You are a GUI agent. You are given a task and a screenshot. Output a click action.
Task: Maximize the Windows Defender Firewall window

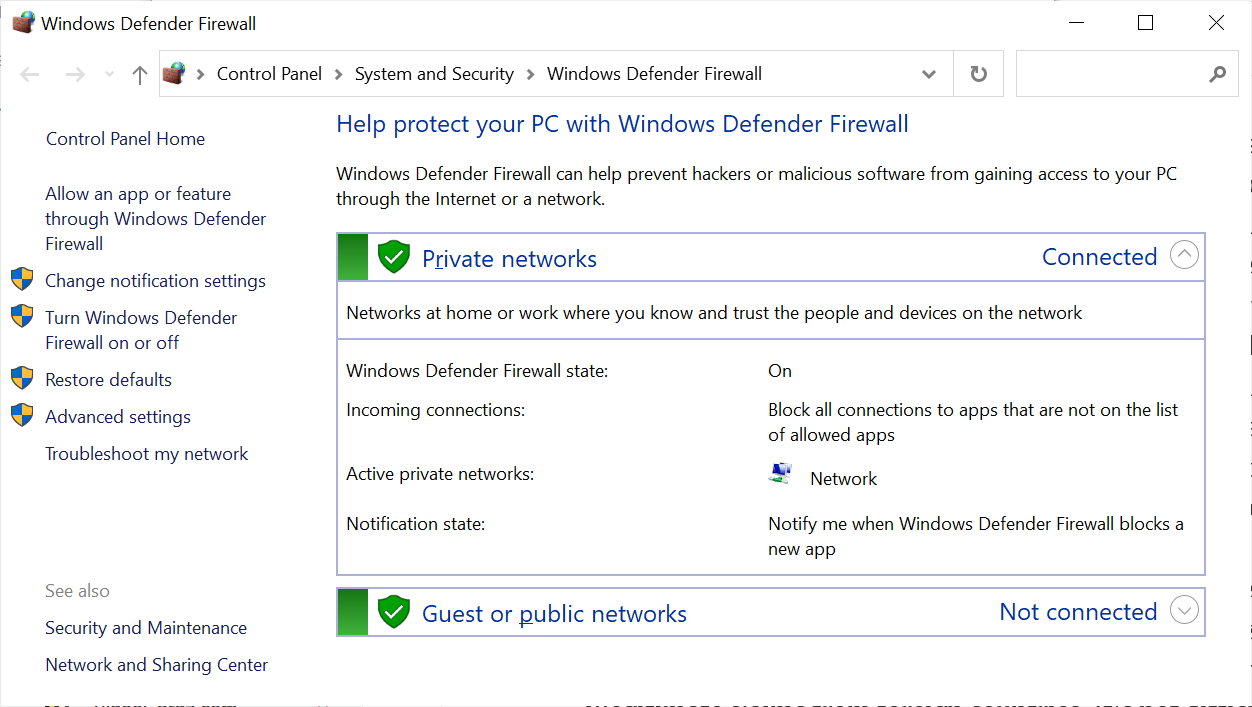1146,23
